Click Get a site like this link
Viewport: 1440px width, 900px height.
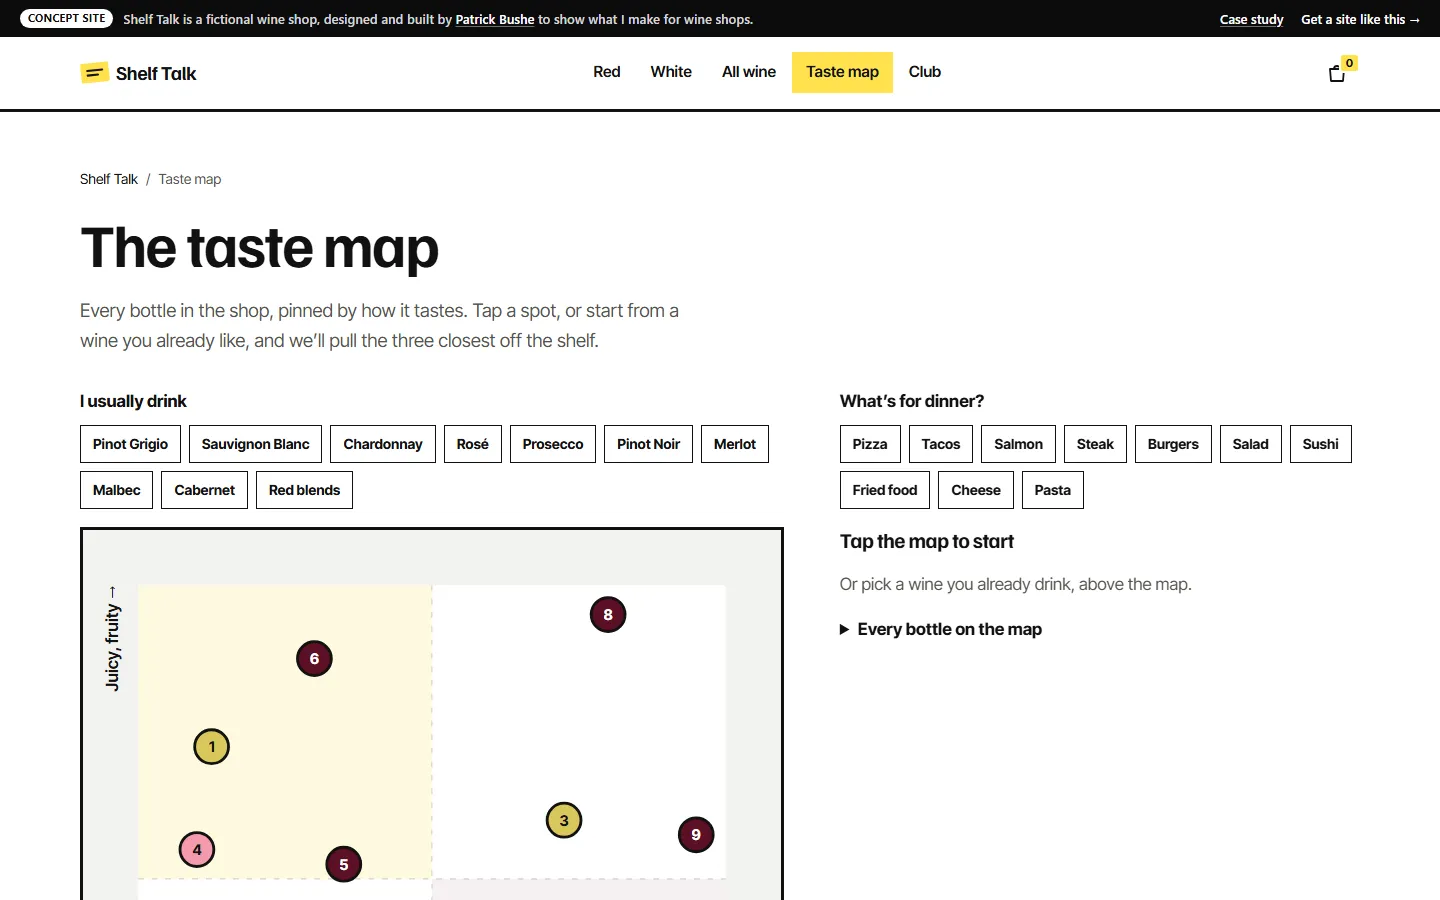pyautogui.click(x=1360, y=19)
